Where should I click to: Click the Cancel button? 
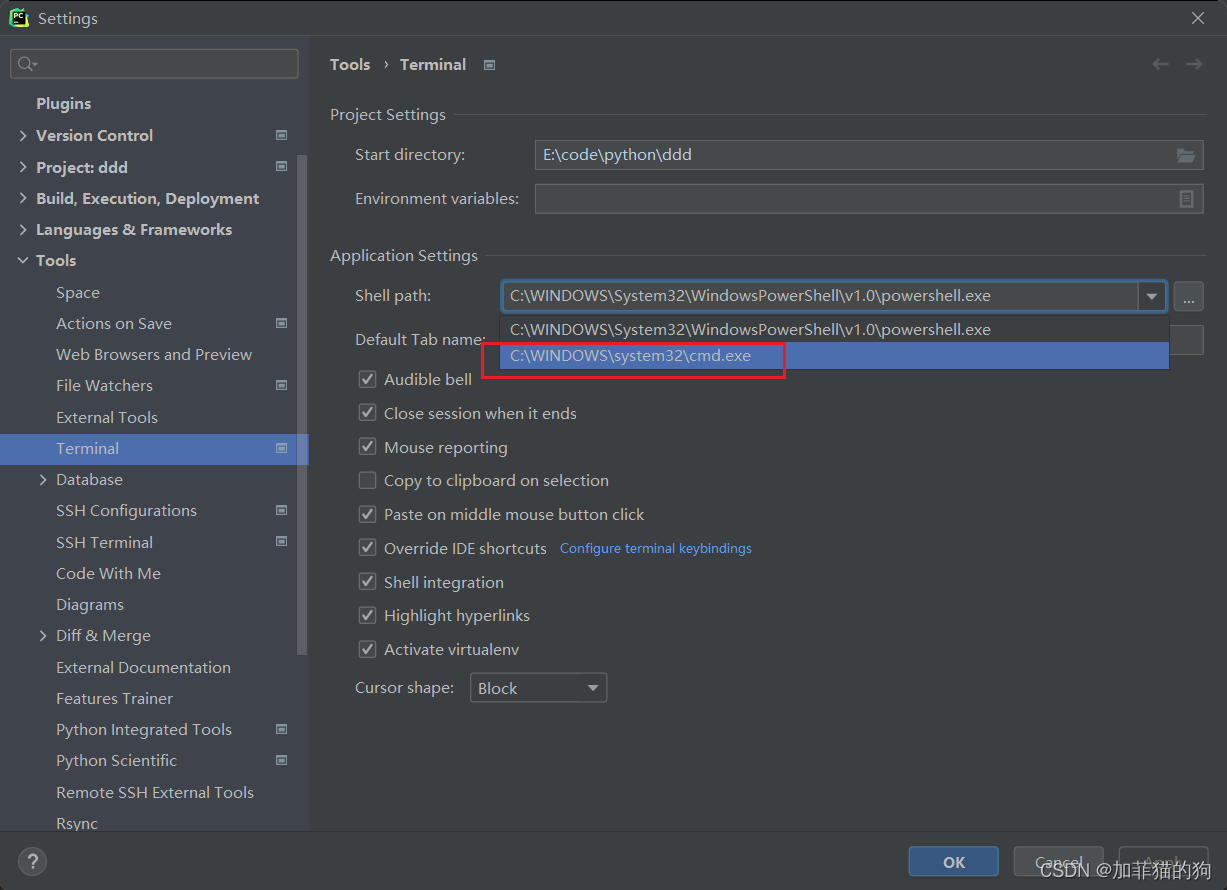(x=1058, y=862)
